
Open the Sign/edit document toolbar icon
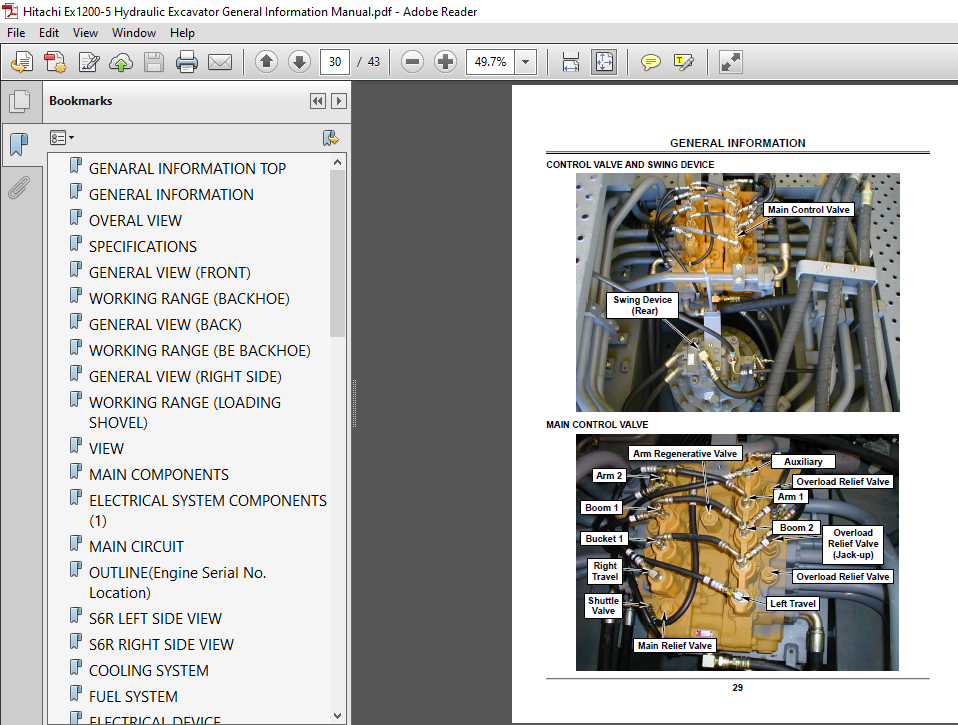click(89, 62)
